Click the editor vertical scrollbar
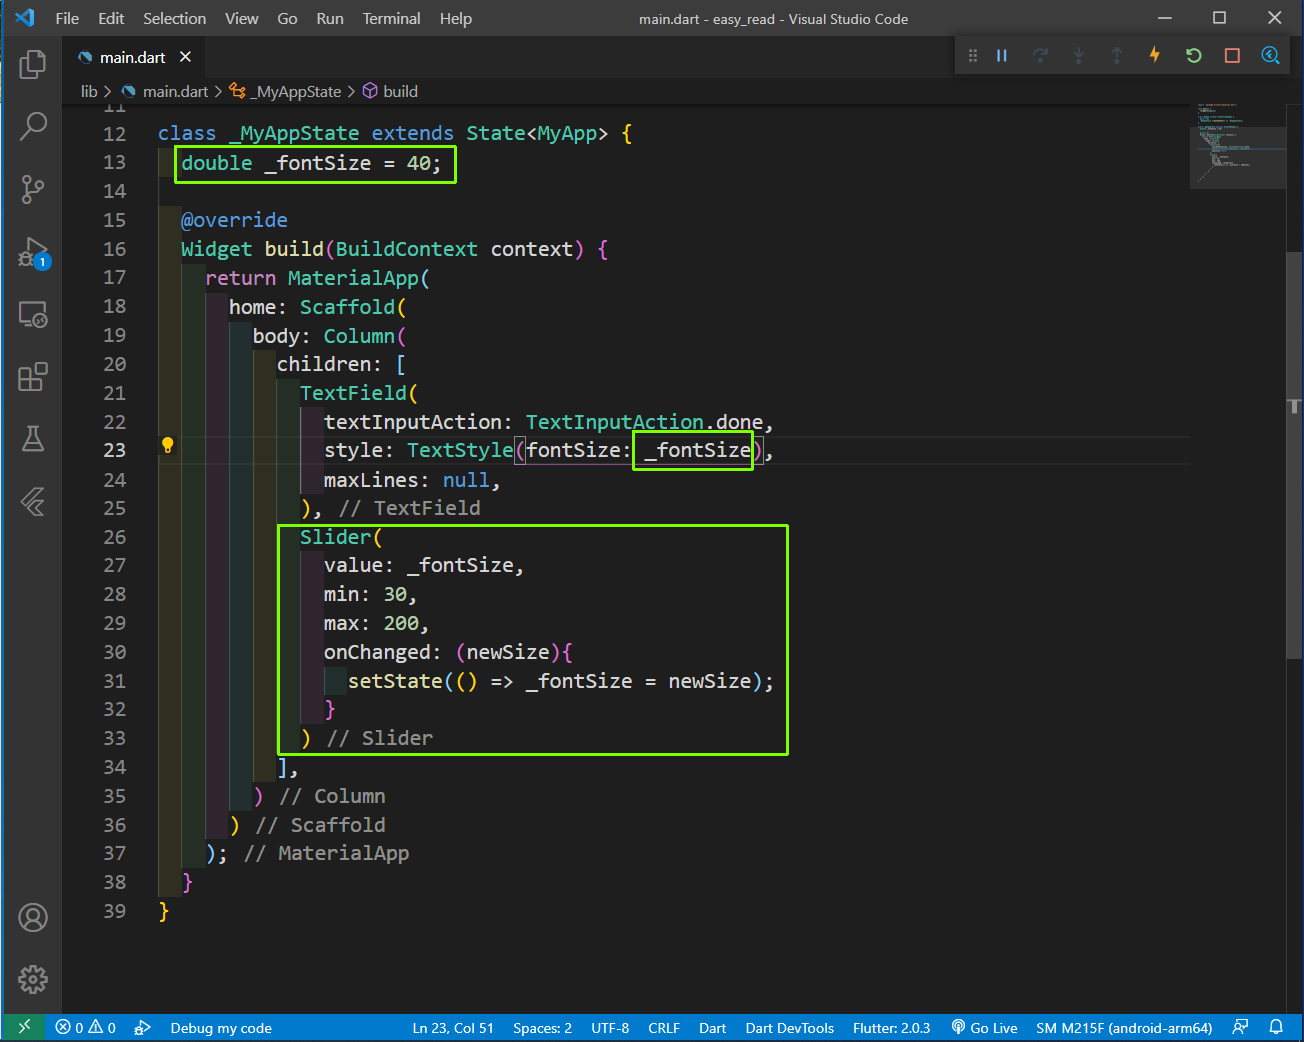 pyautogui.click(x=1295, y=455)
